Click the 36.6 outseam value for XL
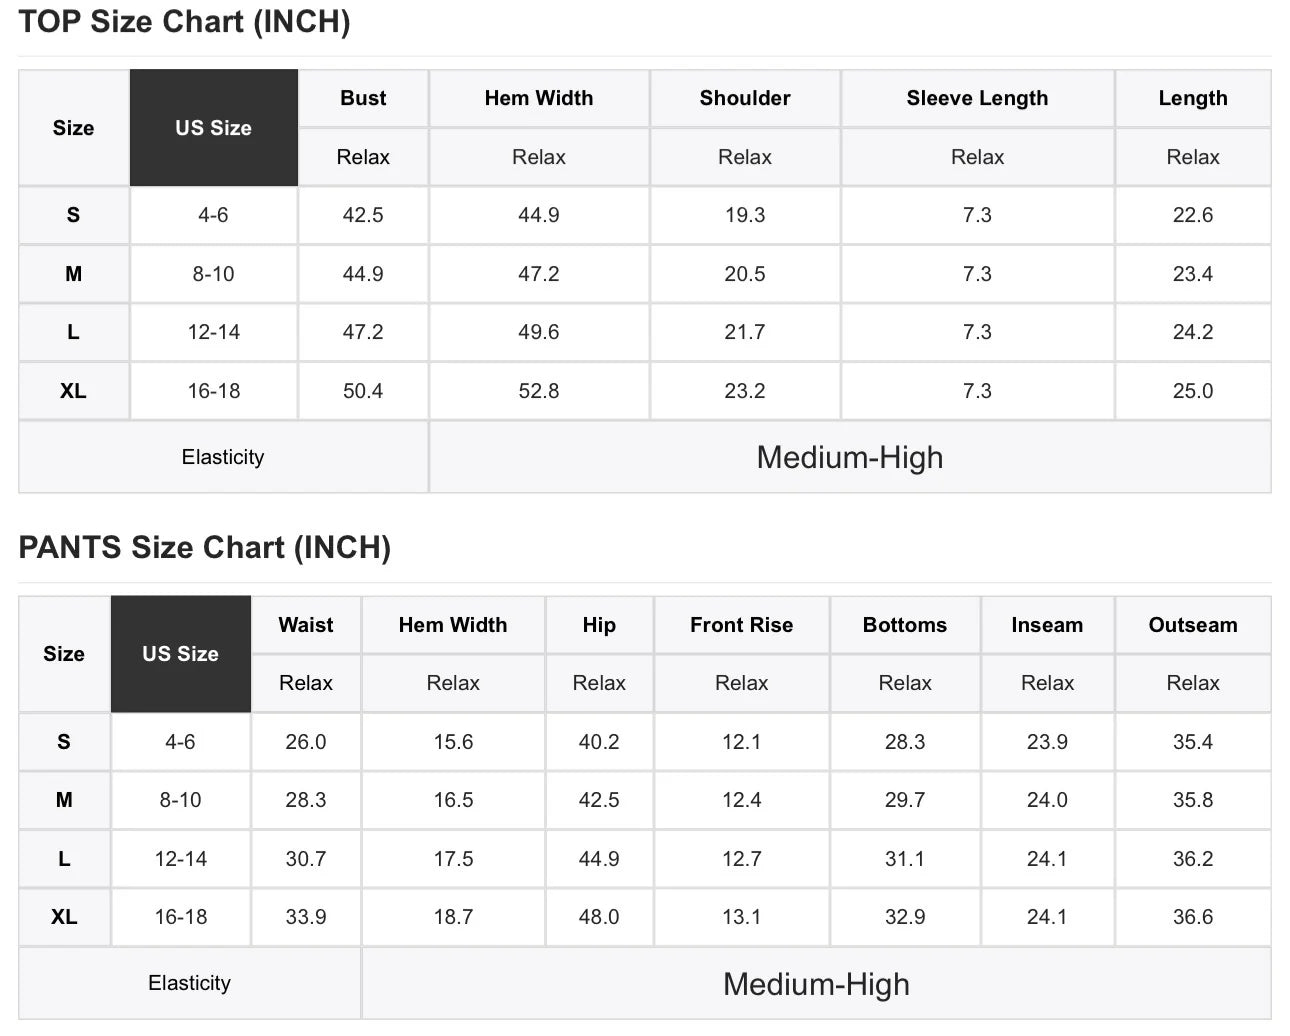The width and height of the screenshot is (1290, 1036). coord(1193,917)
